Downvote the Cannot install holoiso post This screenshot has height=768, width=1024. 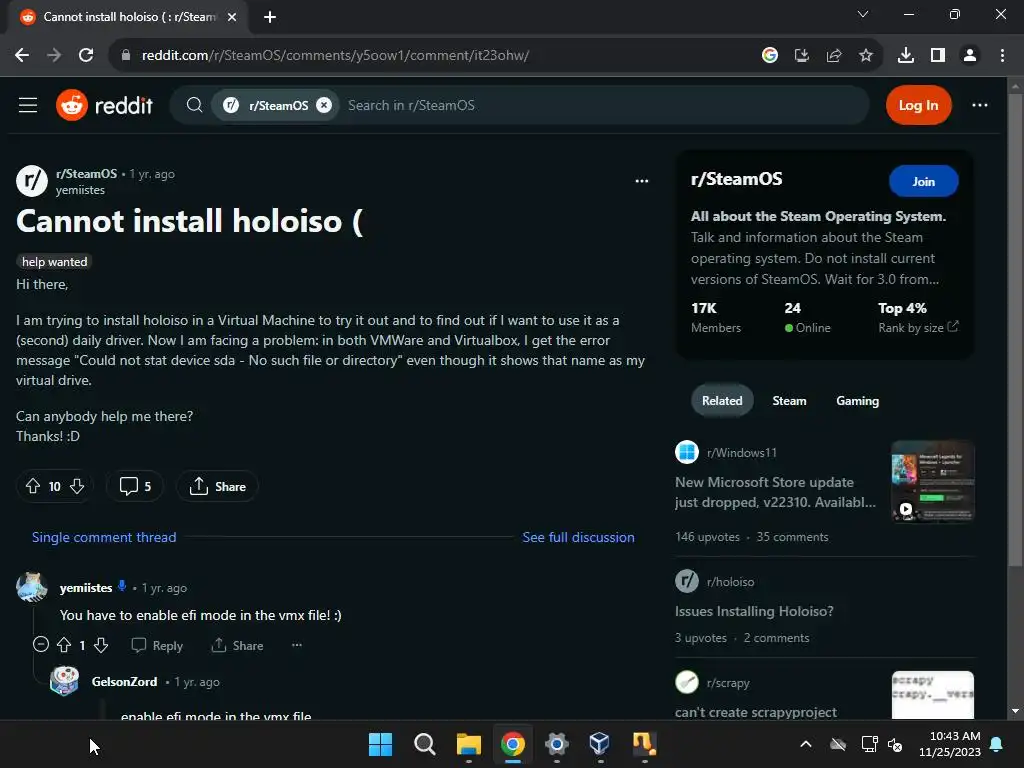[77, 487]
